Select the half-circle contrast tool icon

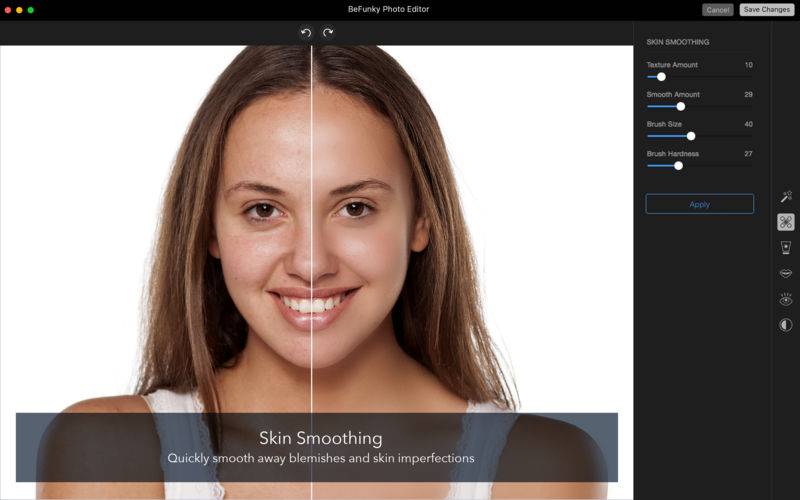pyautogui.click(x=786, y=325)
